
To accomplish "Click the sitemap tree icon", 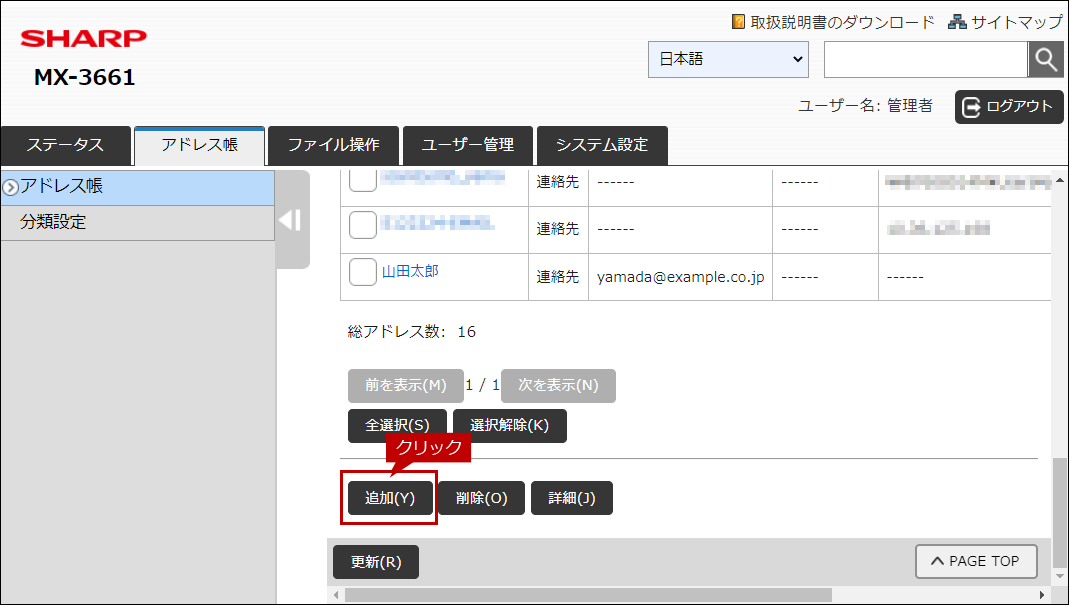I will point(957,22).
